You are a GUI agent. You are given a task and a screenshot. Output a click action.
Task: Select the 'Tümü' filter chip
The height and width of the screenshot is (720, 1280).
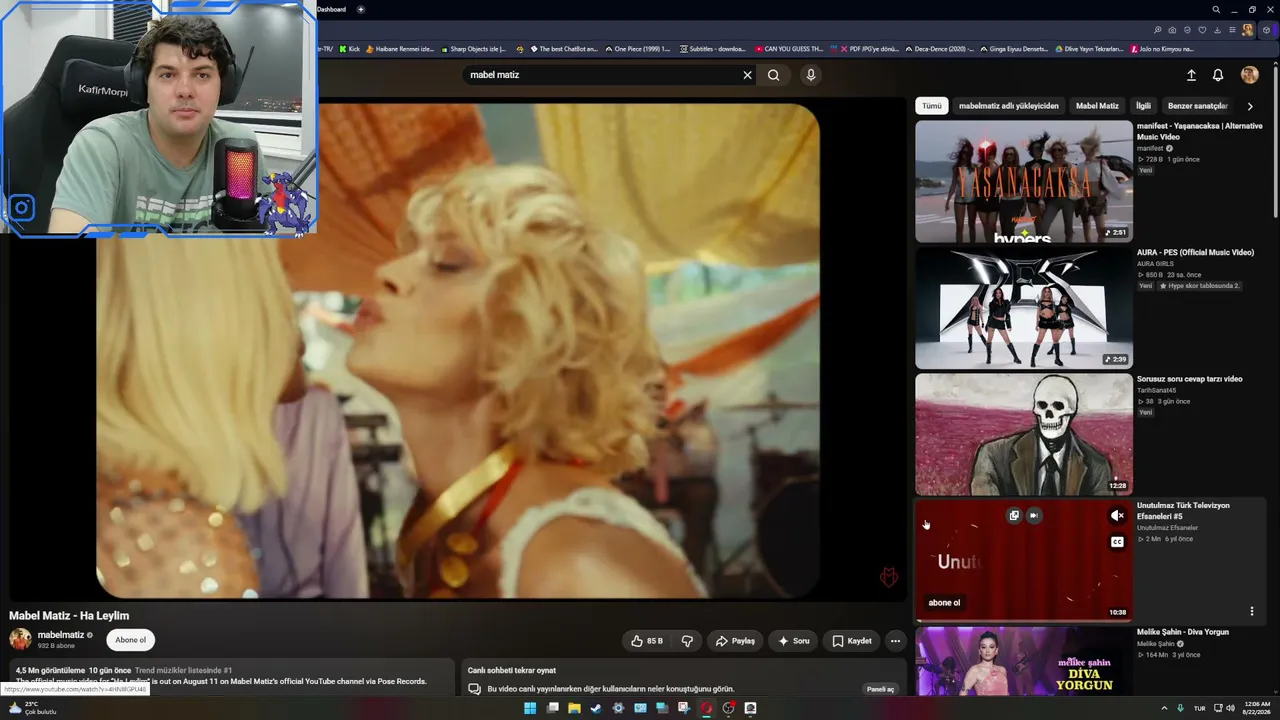pos(932,106)
